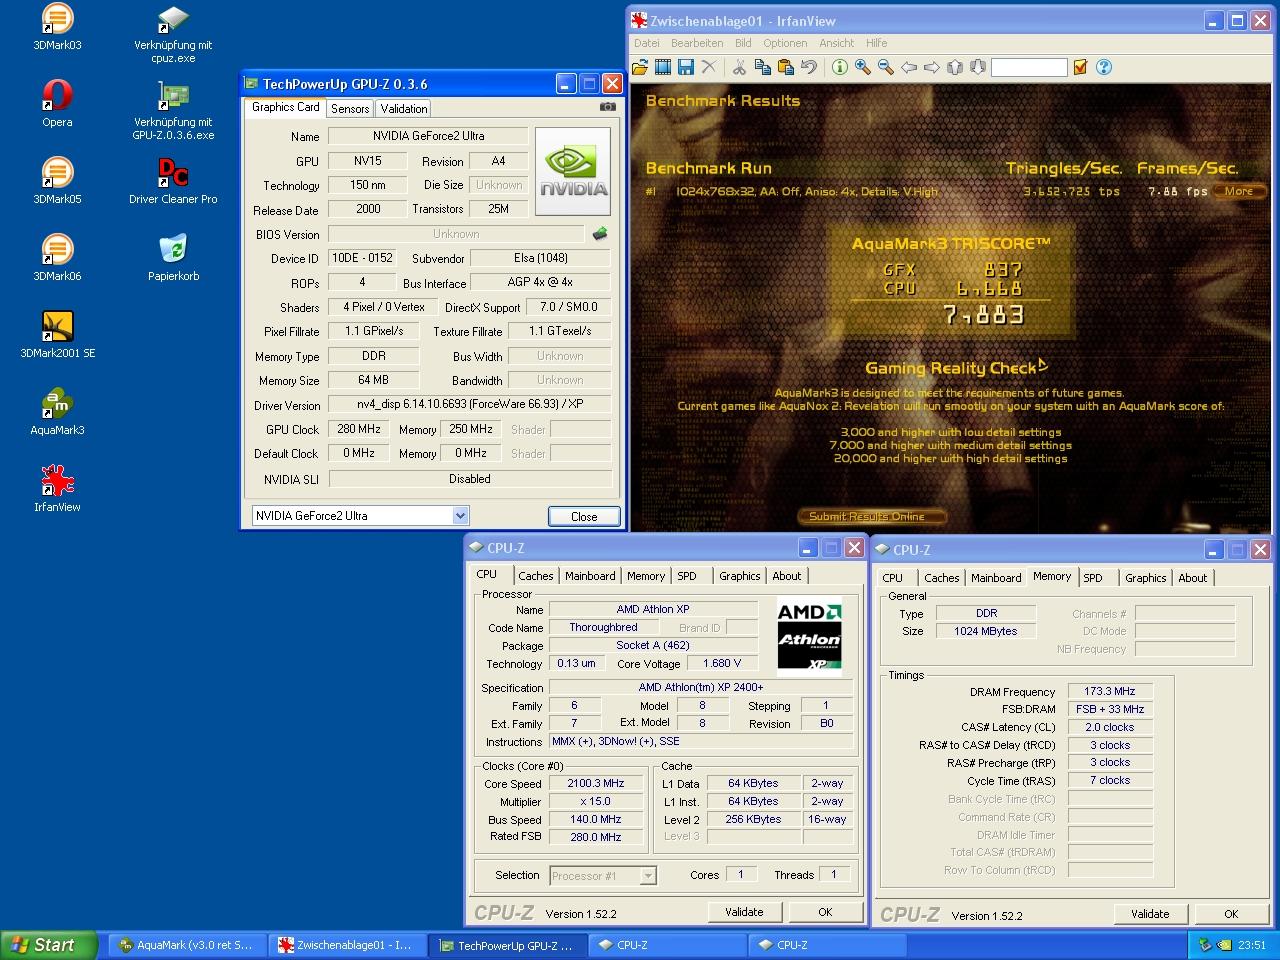
Task: Open the Bild menu in IrfanView
Action: 743,43
